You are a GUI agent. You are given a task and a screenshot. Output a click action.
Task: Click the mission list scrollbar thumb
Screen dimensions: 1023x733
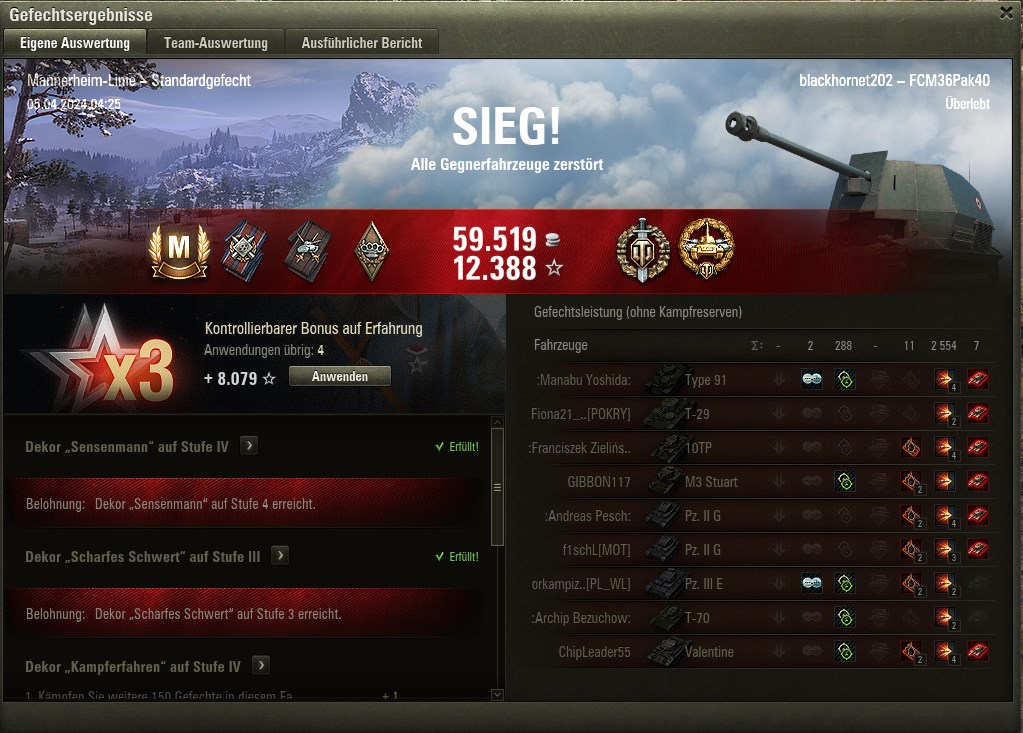coord(497,487)
